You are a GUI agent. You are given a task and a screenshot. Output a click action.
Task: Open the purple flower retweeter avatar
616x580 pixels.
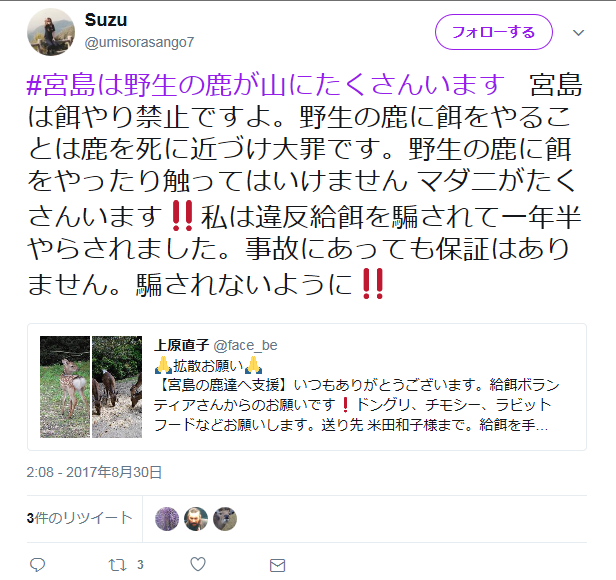167,519
